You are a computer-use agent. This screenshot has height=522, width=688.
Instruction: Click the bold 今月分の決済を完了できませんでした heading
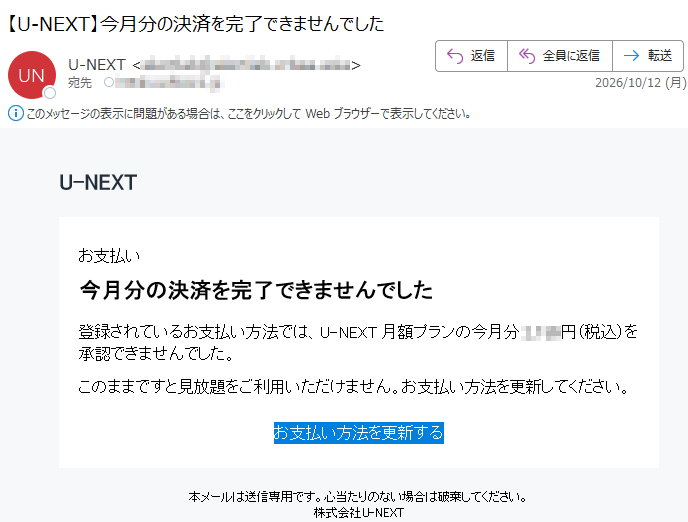[x=256, y=290]
